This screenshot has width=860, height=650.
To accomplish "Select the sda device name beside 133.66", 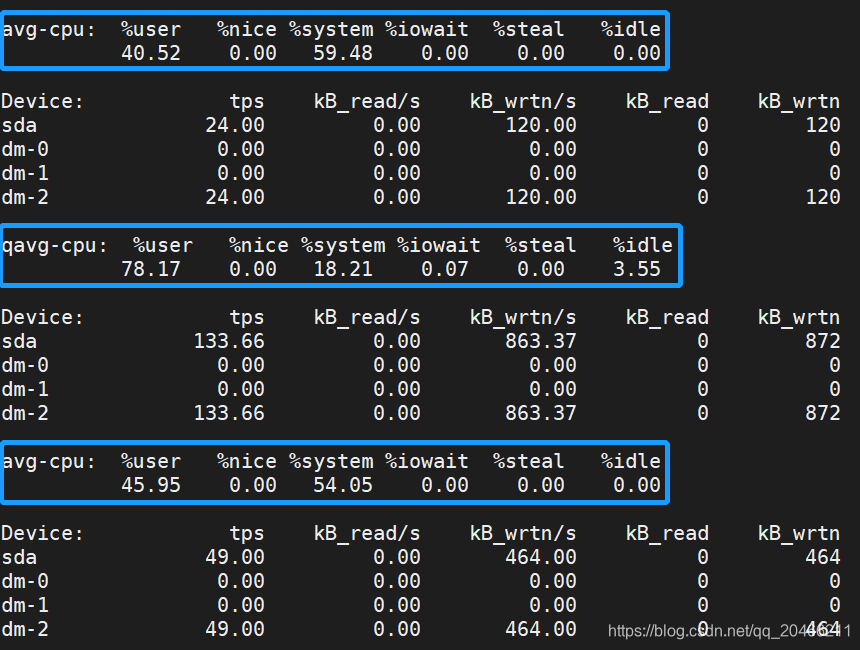I will point(19,342).
